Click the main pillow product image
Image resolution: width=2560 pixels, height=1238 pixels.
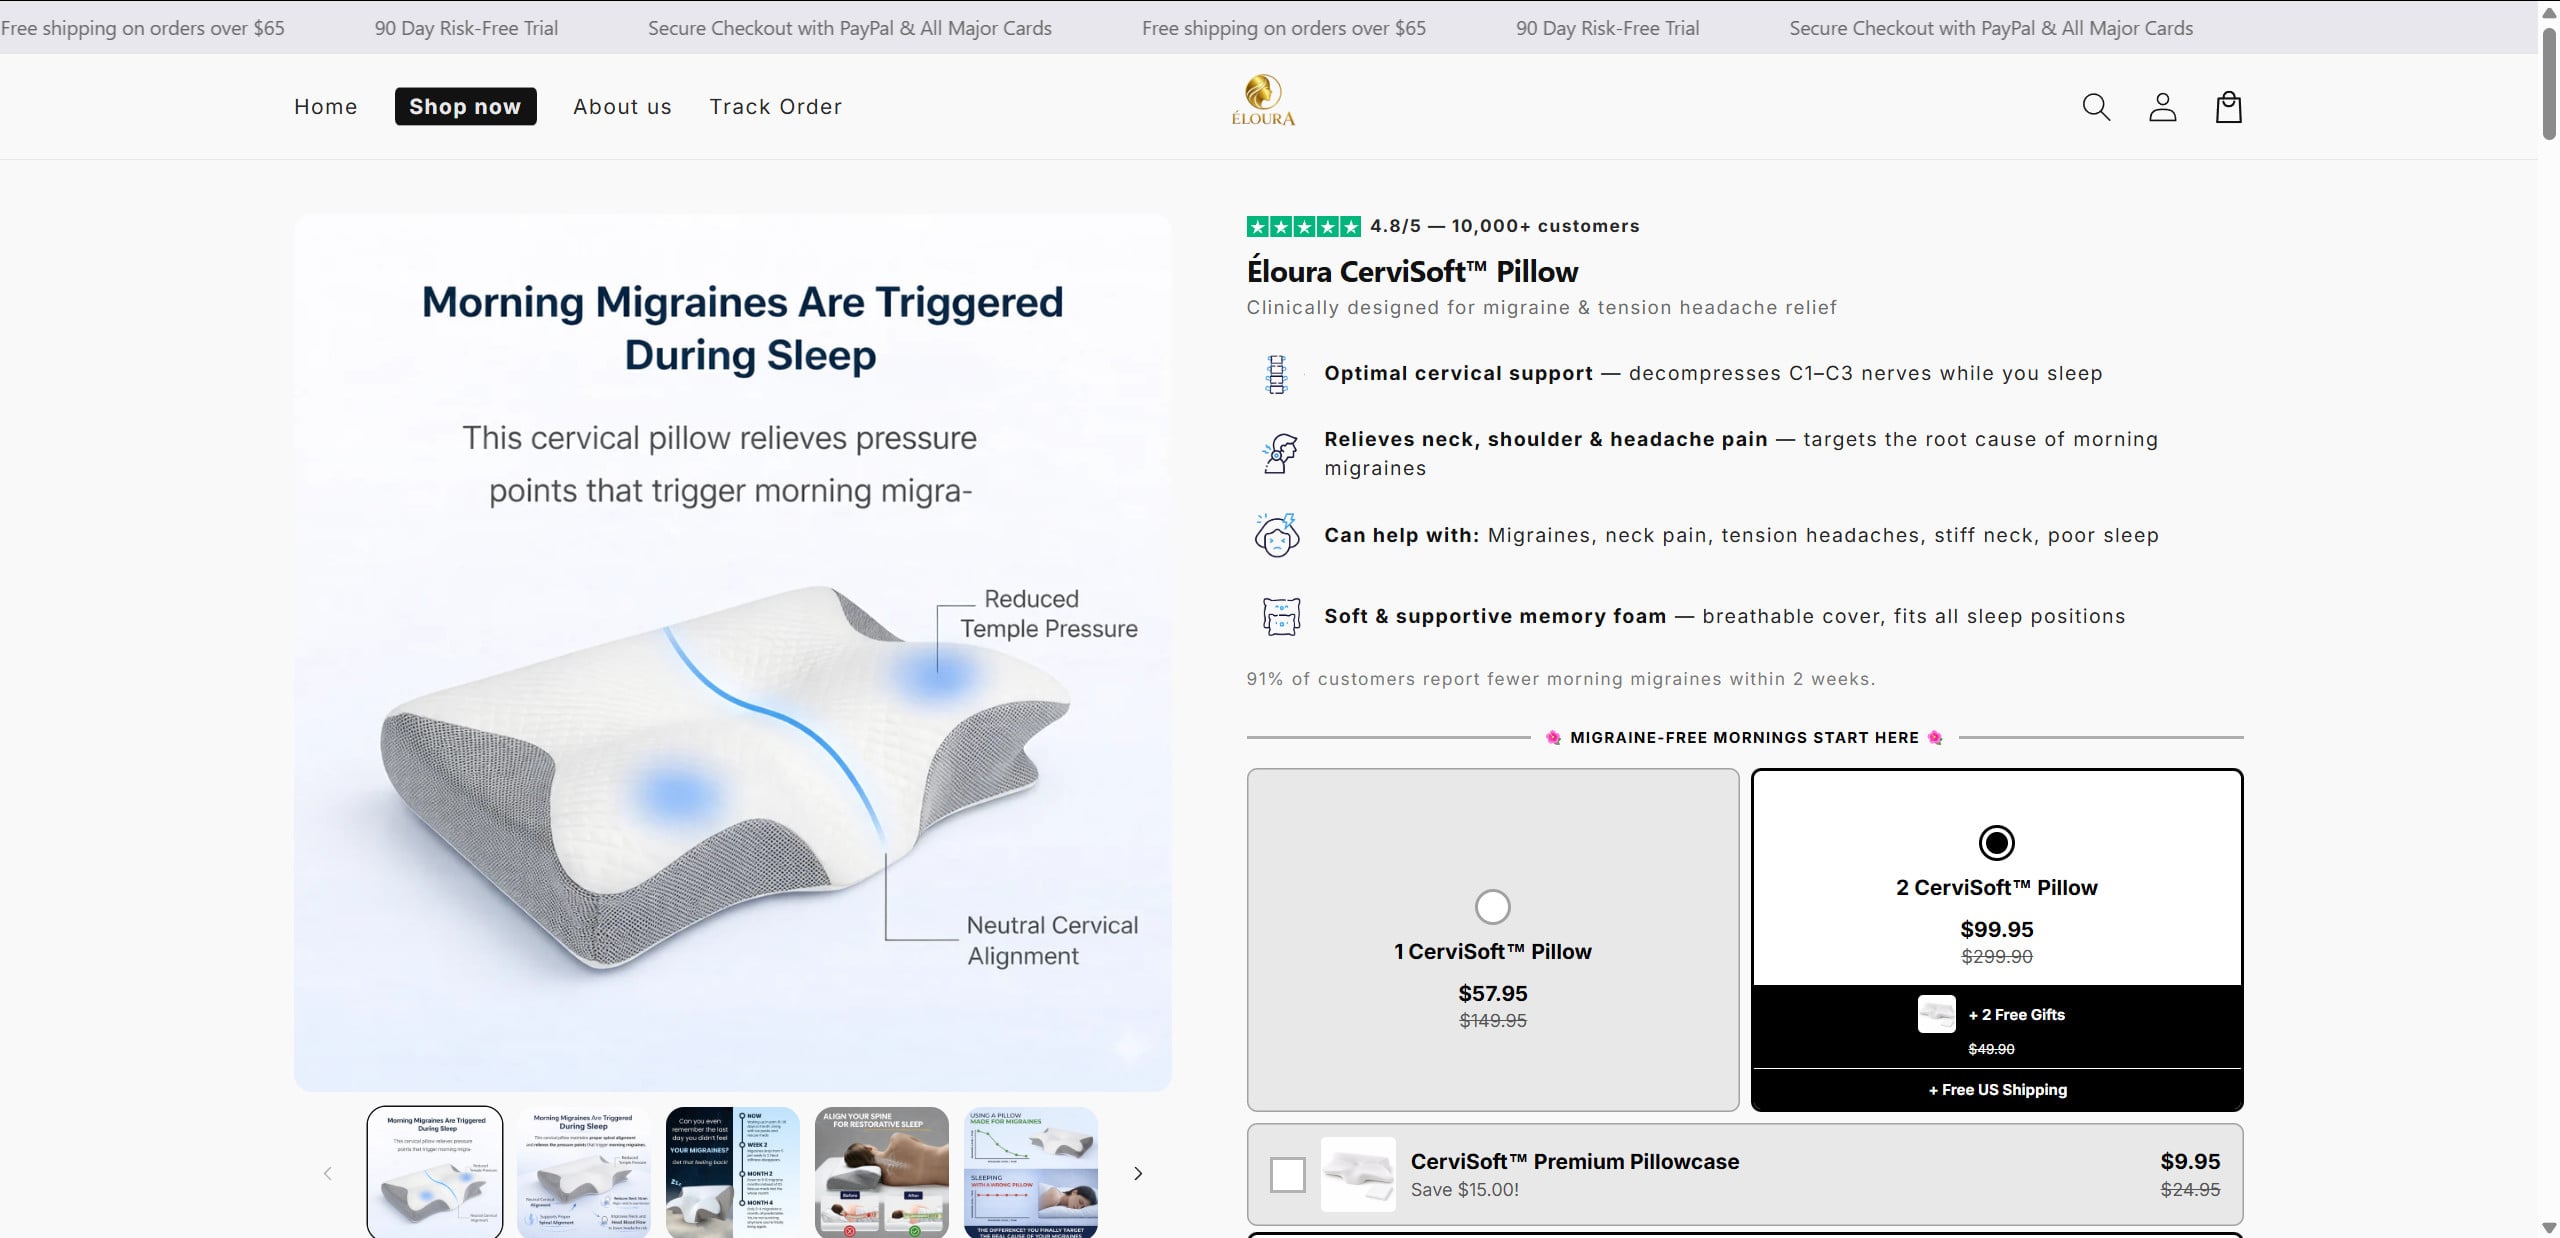(733, 652)
